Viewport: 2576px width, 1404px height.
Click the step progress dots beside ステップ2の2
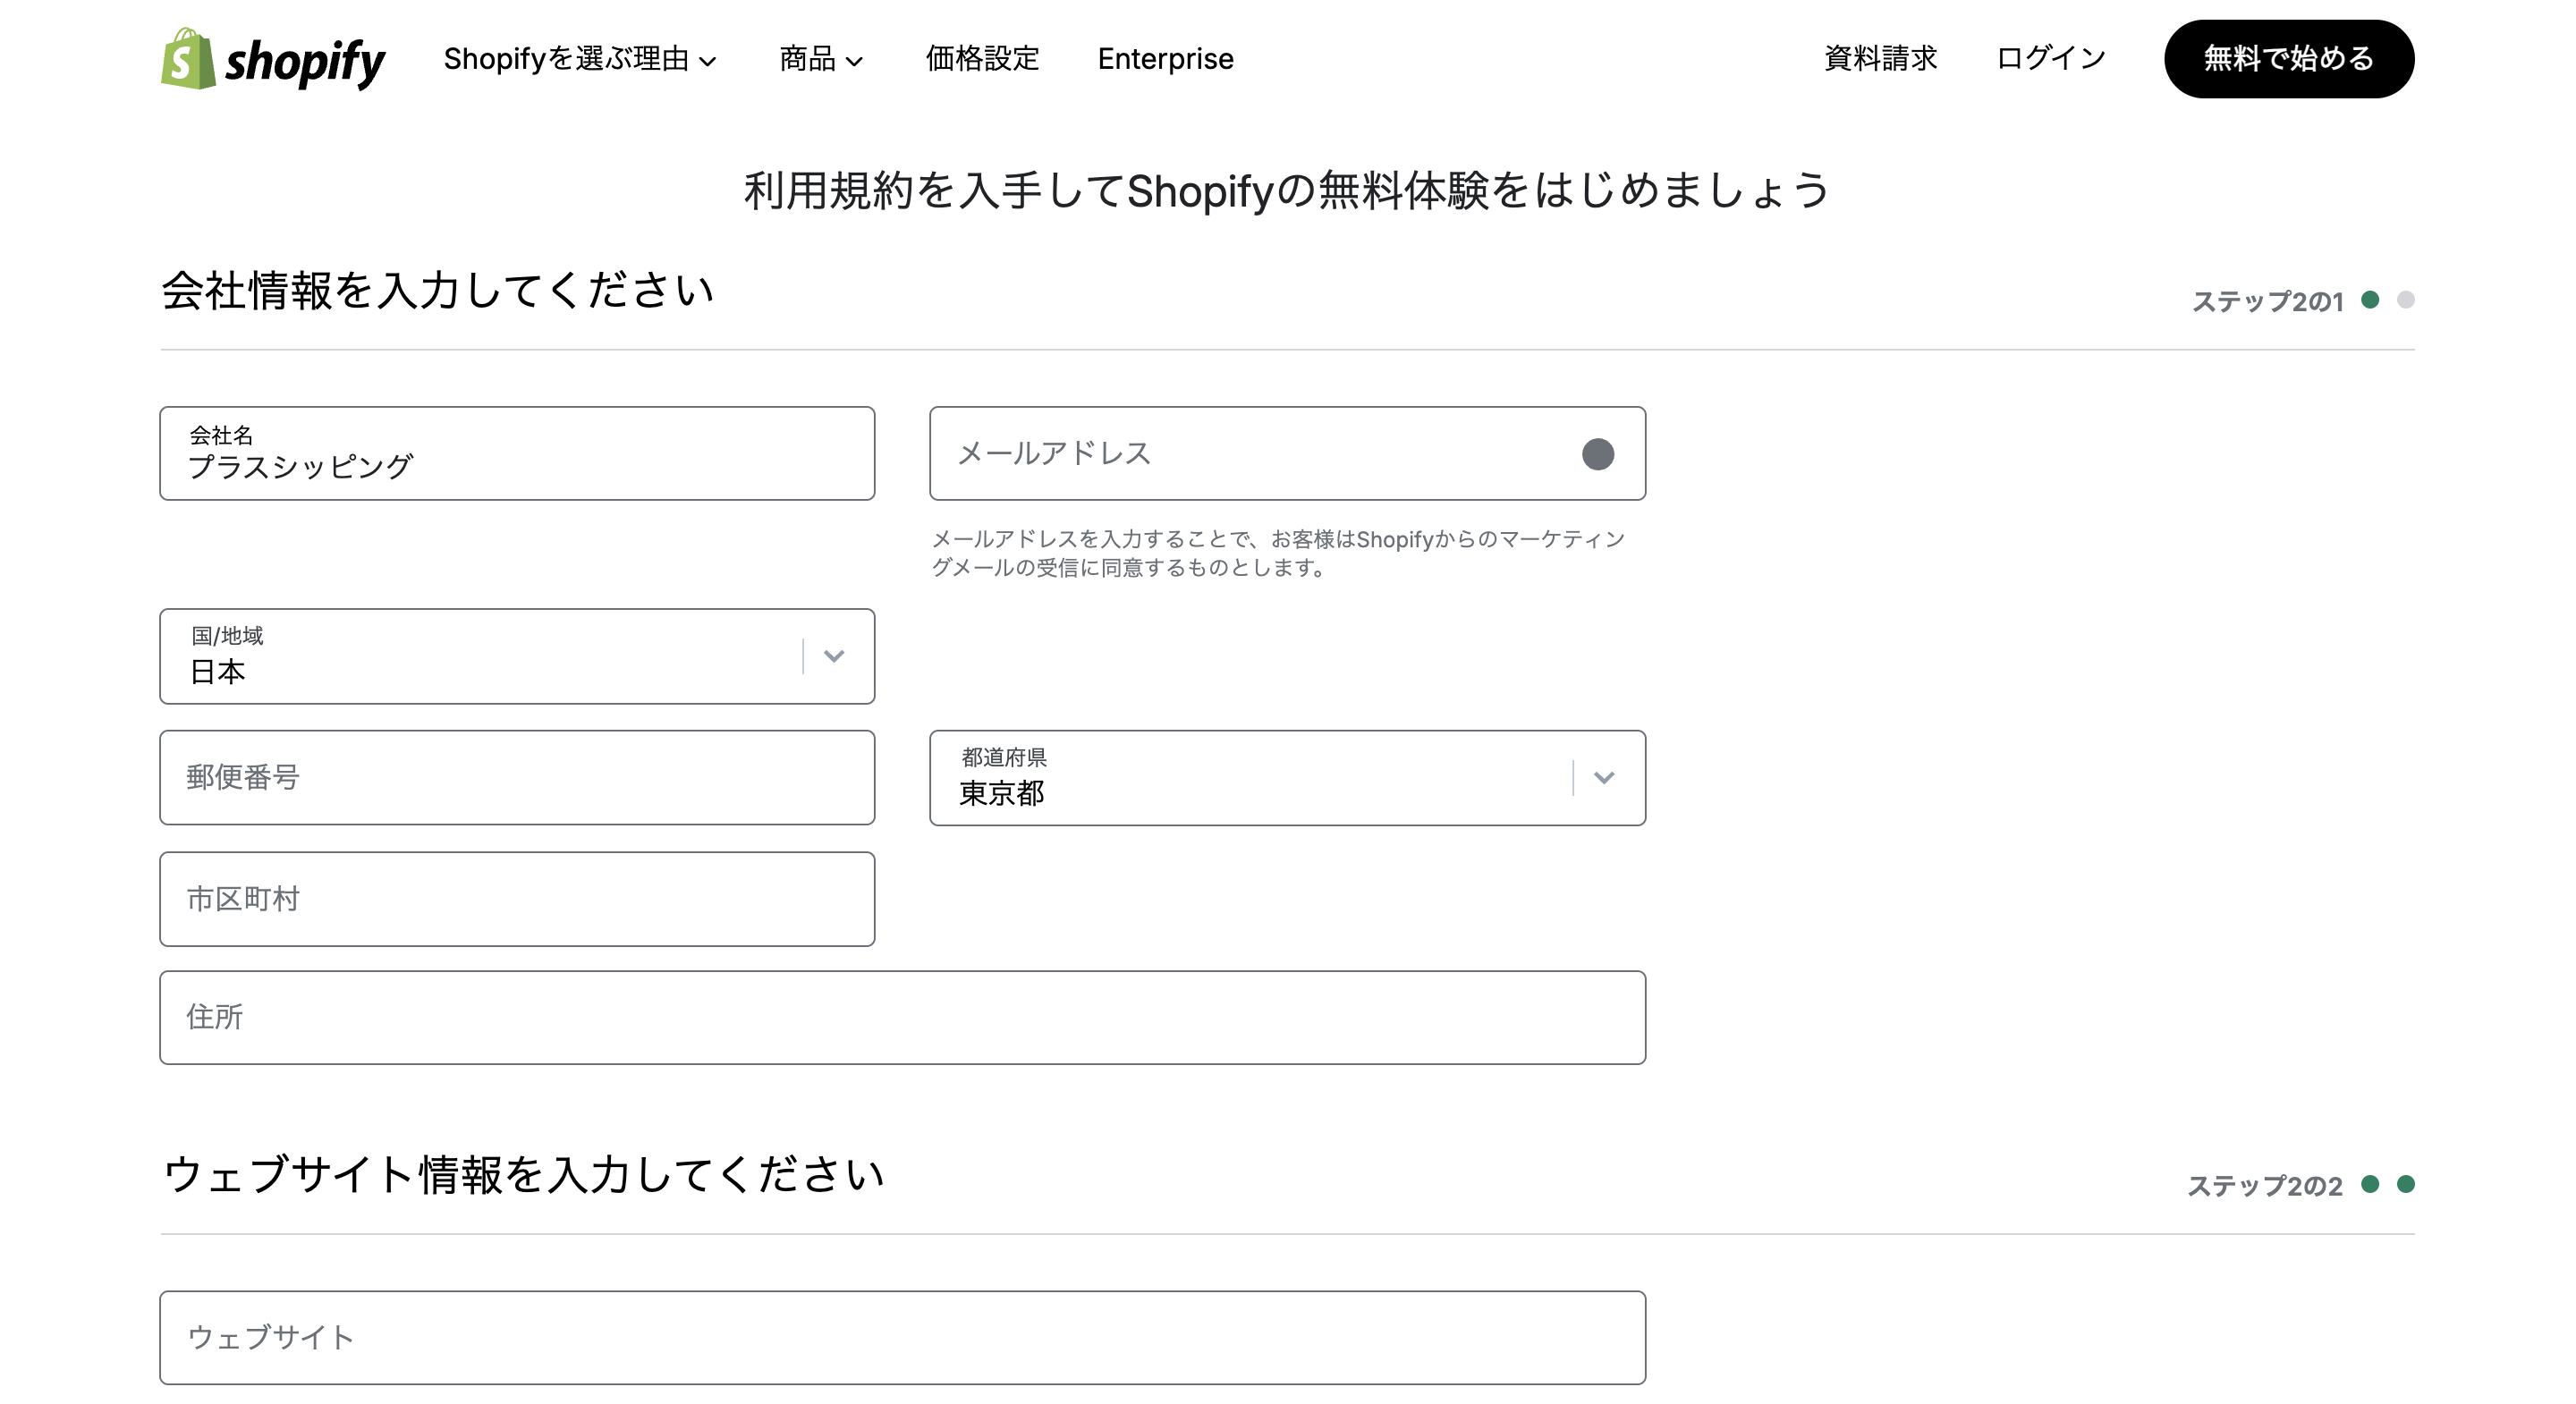pyautogui.click(x=2390, y=1182)
